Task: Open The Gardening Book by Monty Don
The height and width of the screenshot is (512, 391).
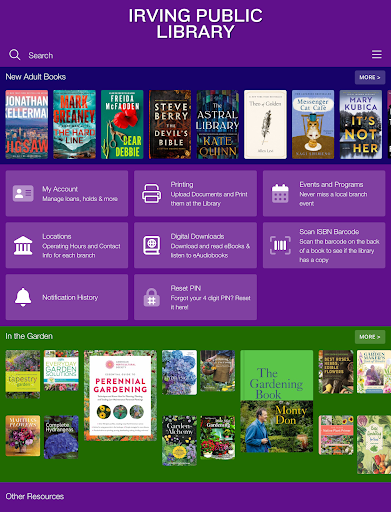Action: pyautogui.click(x=277, y=401)
